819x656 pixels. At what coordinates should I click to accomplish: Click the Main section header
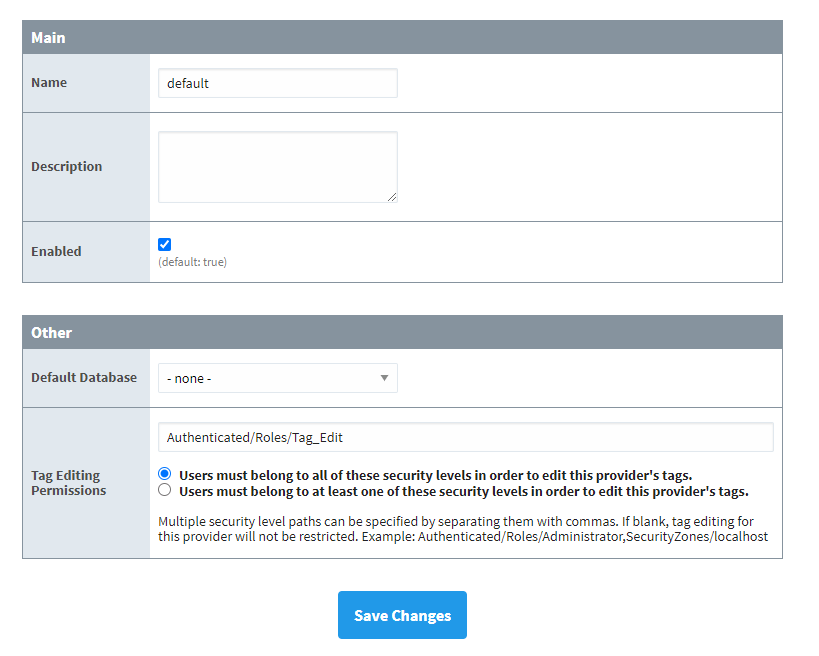coord(48,37)
